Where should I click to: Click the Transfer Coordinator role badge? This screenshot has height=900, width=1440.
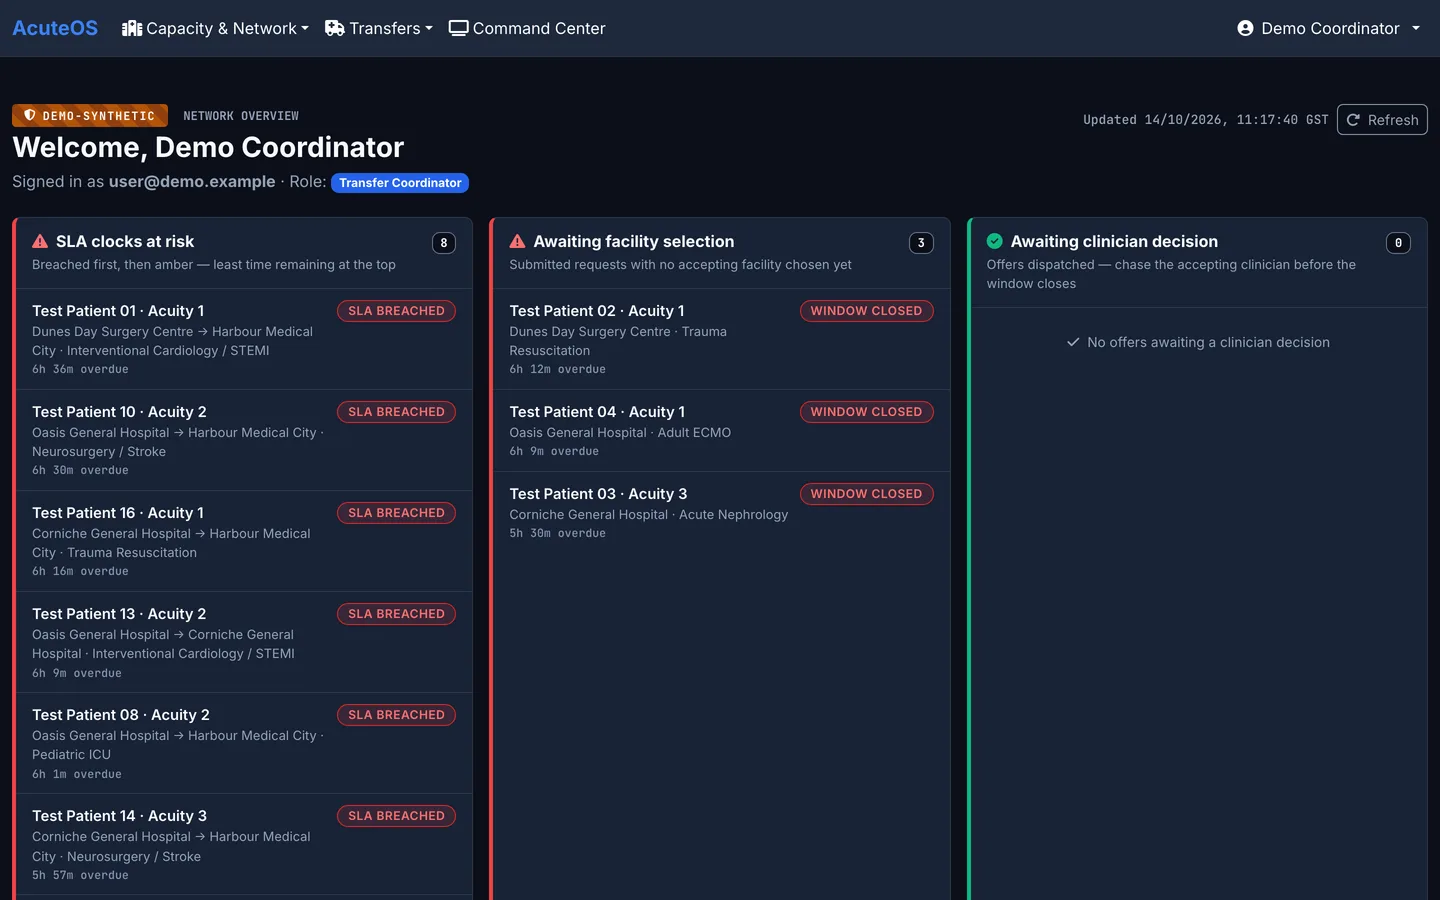(400, 183)
